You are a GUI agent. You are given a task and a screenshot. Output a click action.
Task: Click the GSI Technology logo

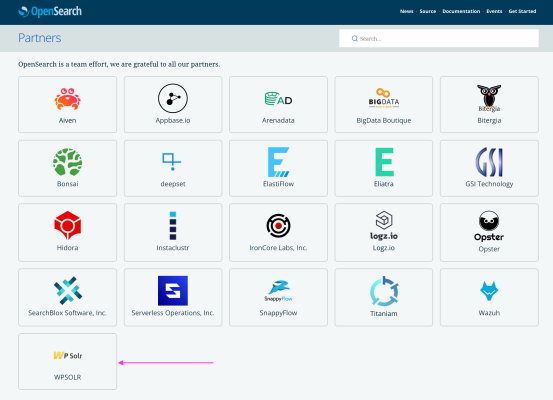(489, 162)
